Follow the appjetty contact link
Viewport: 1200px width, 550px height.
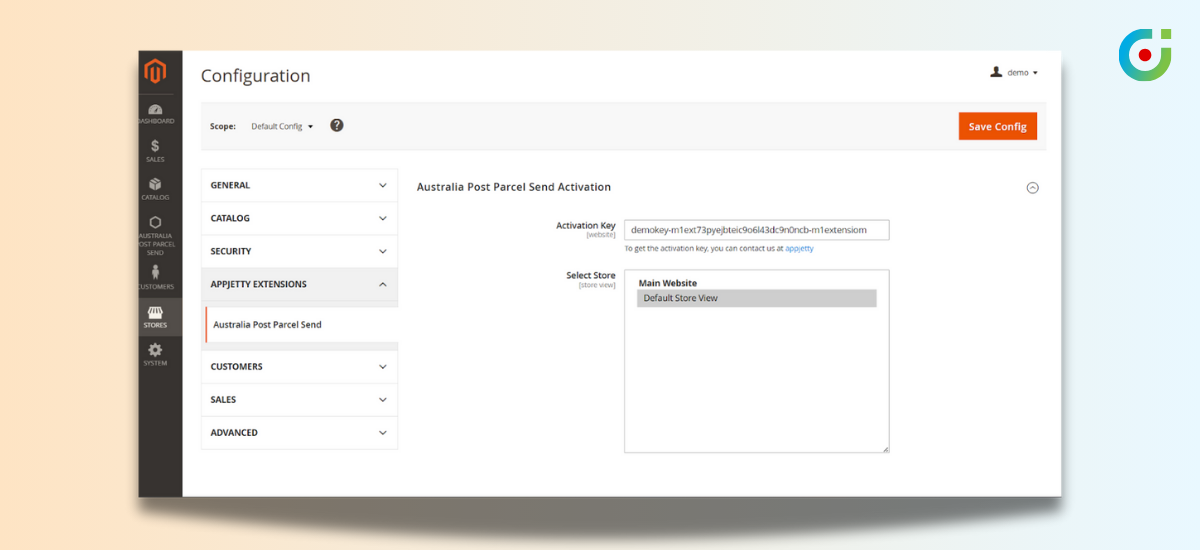(x=799, y=248)
